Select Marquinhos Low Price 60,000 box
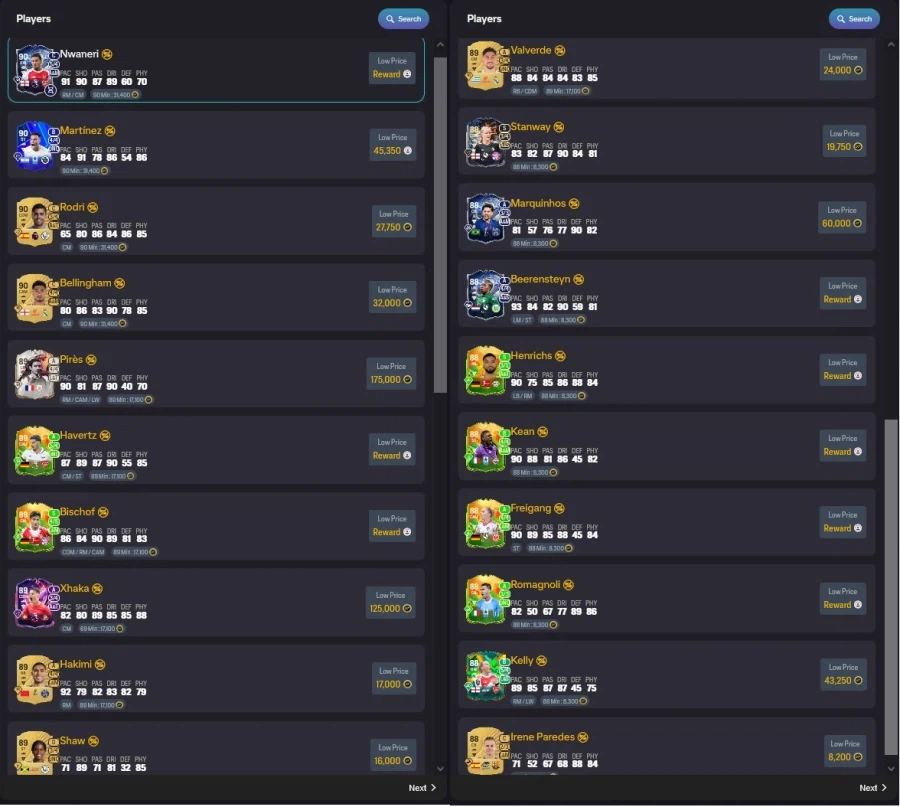 [x=842, y=218]
